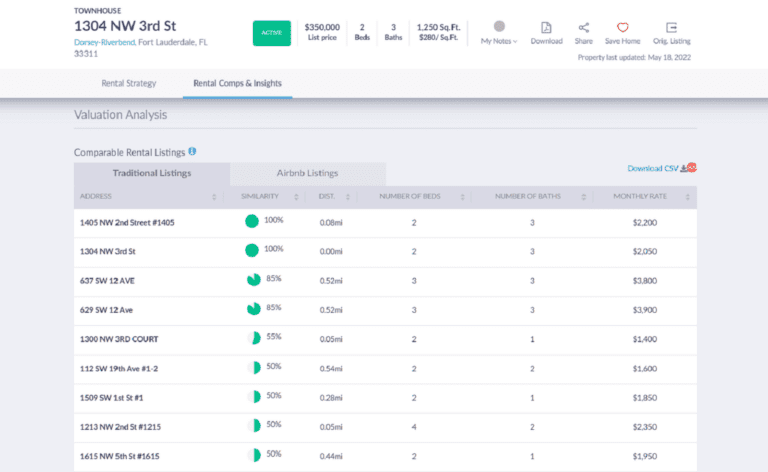This screenshot has width=768, height=472.
Task: Click similarity pie icon for 637 SW 12 AVE
Action: [252, 280]
